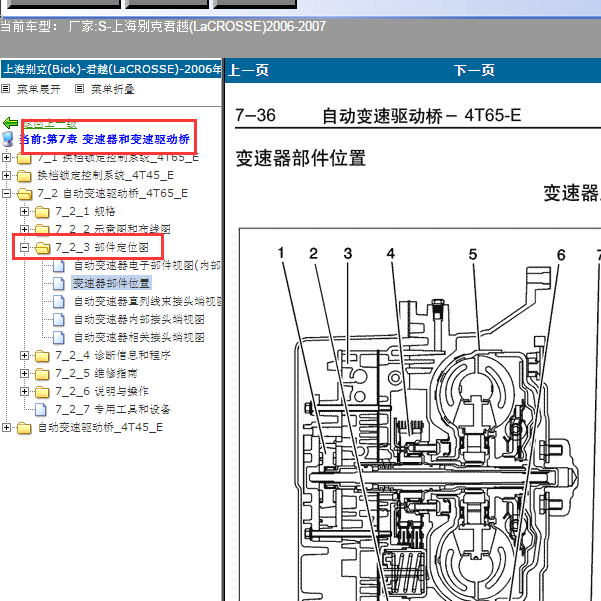
Task: Go to next page 下一页
Action: point(474,71)
